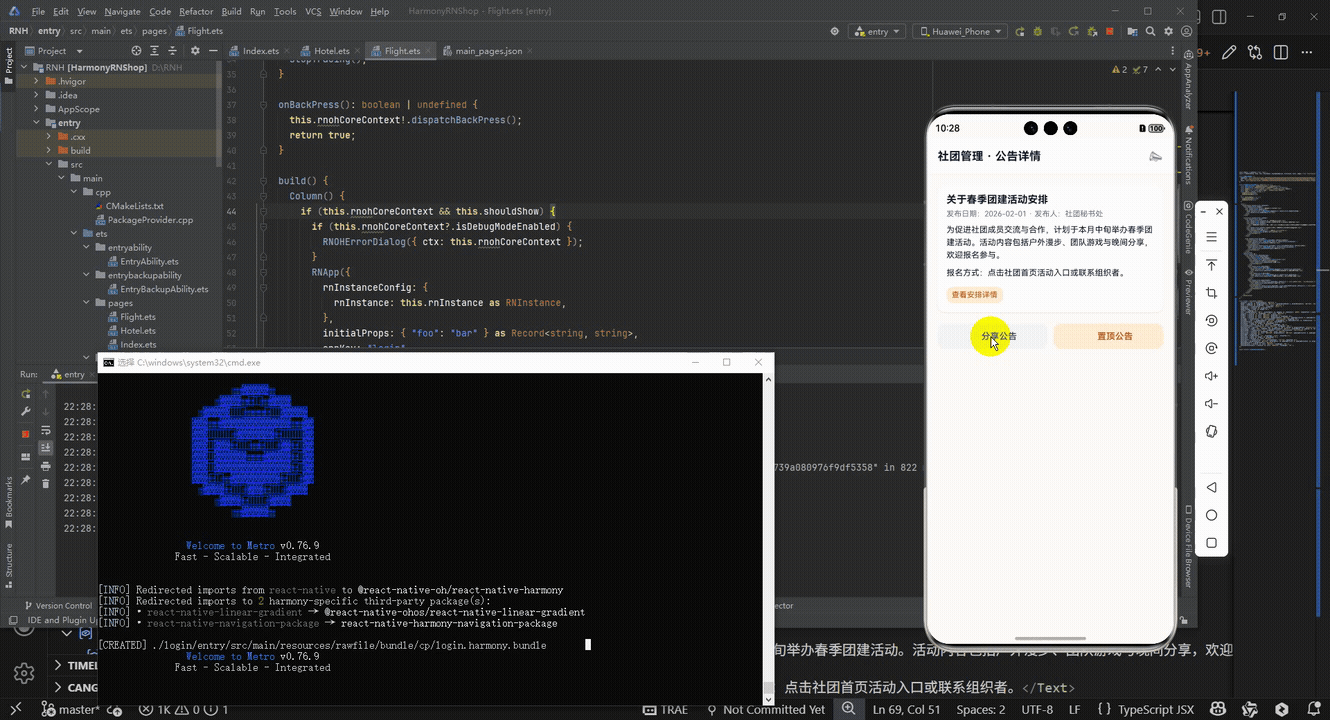Image resolution: width=1330 pixels, height=720 pixels.
Task: Tap the 置顶公告 toggle button in the app
Action: [1108, 337]
